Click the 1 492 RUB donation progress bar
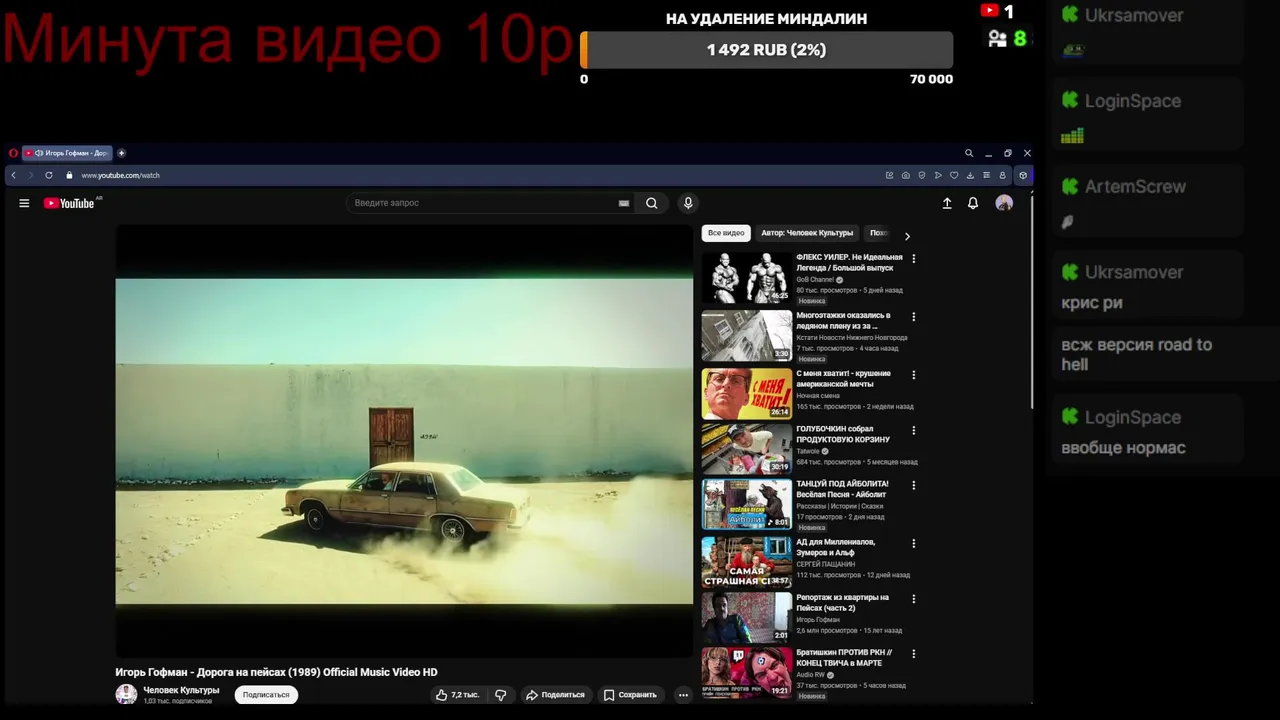This screenshot has height=720, width=1280. (x=767, y=50)
